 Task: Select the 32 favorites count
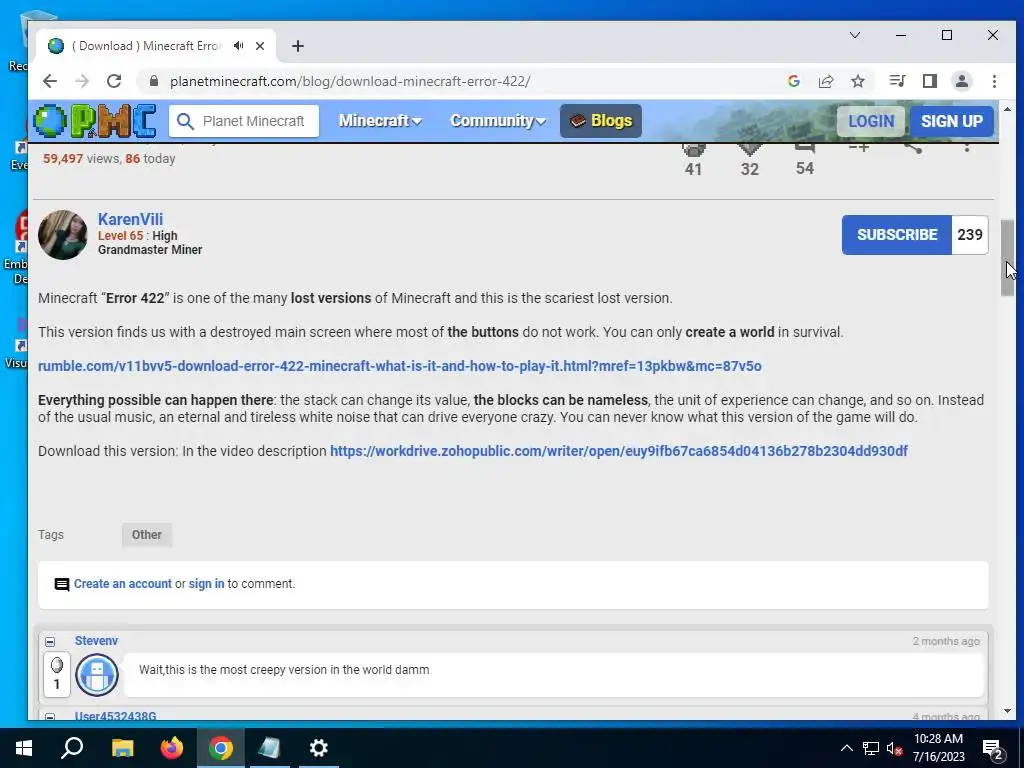[750, 169]
